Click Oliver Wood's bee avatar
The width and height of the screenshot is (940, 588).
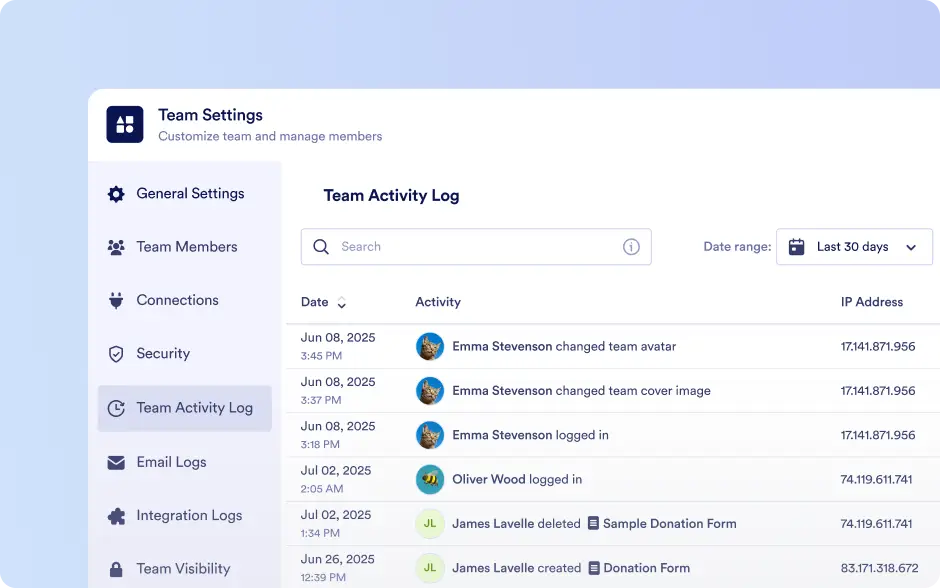(430, 480)
